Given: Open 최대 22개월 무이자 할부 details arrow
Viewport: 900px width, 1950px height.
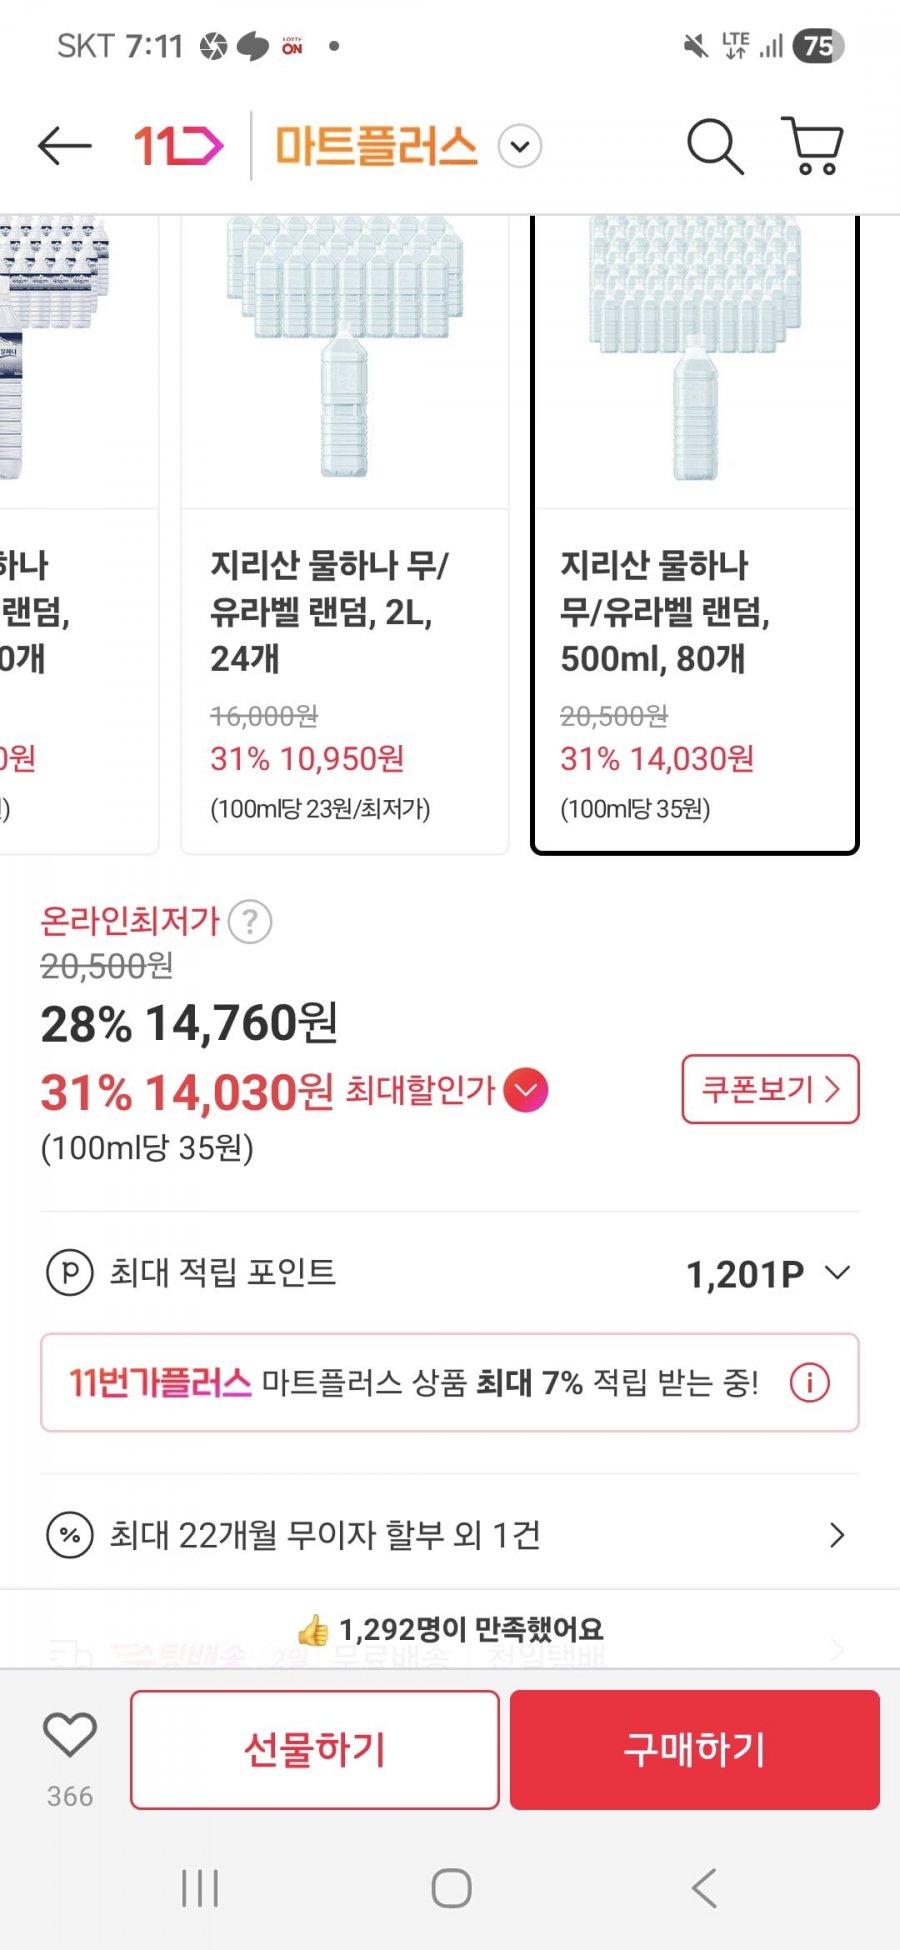Looking at the screenshot, I should point(837,1535).
